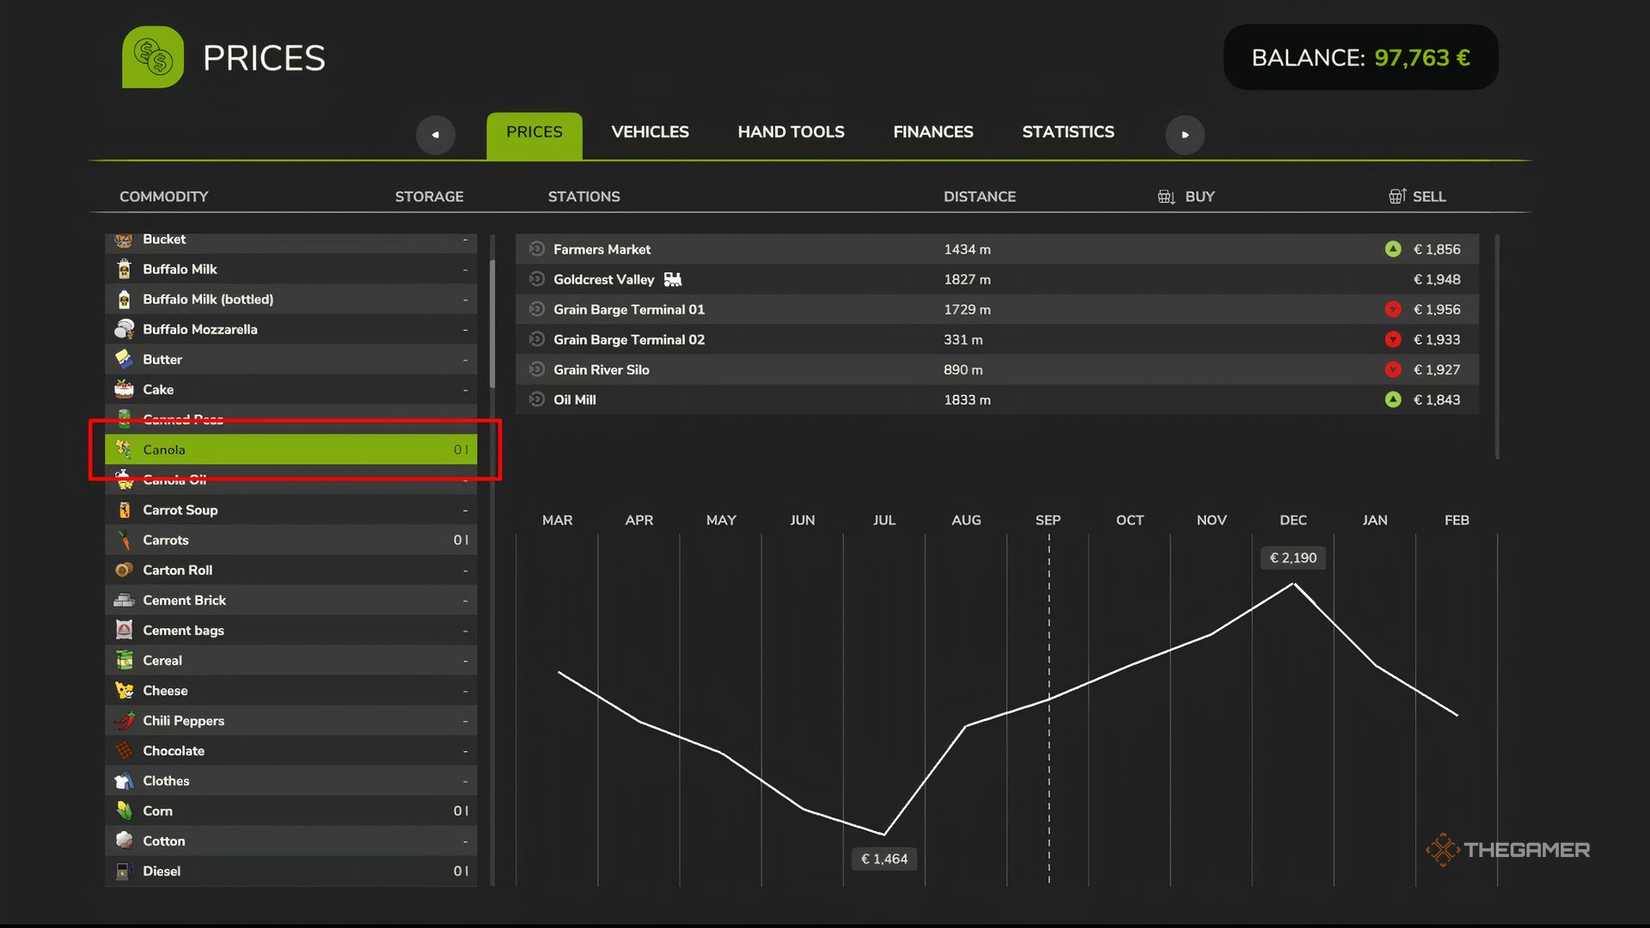Click the Cheese commodity icon

pyautogui.click(x=124, y=690)
